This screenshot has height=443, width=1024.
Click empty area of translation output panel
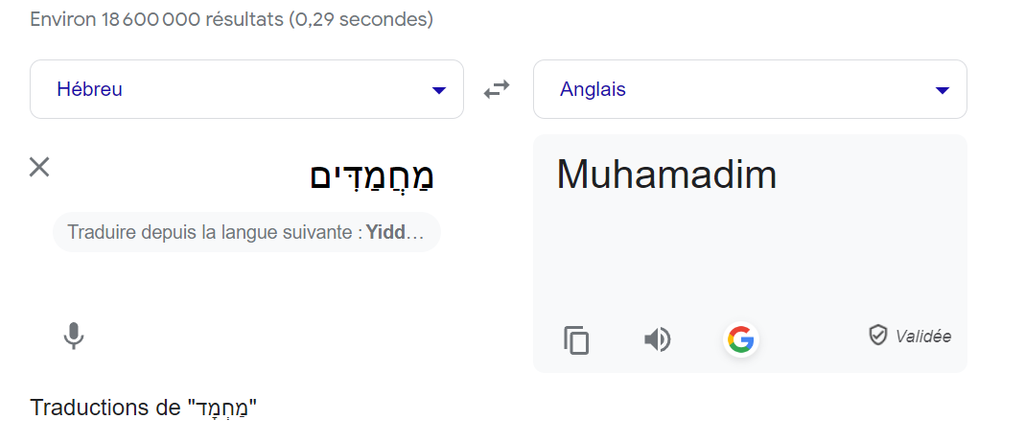(x=750, y=260)
